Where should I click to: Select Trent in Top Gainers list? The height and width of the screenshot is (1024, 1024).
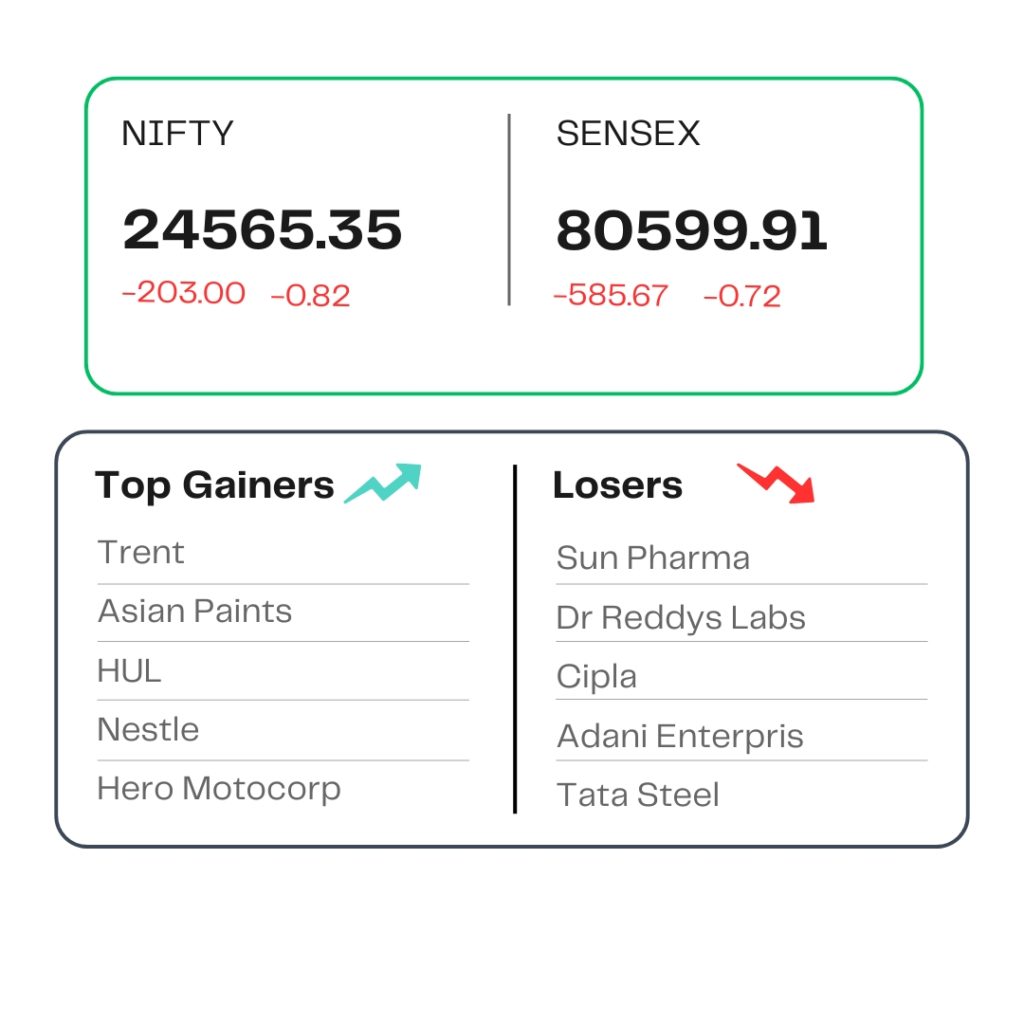tap(141, 552)
